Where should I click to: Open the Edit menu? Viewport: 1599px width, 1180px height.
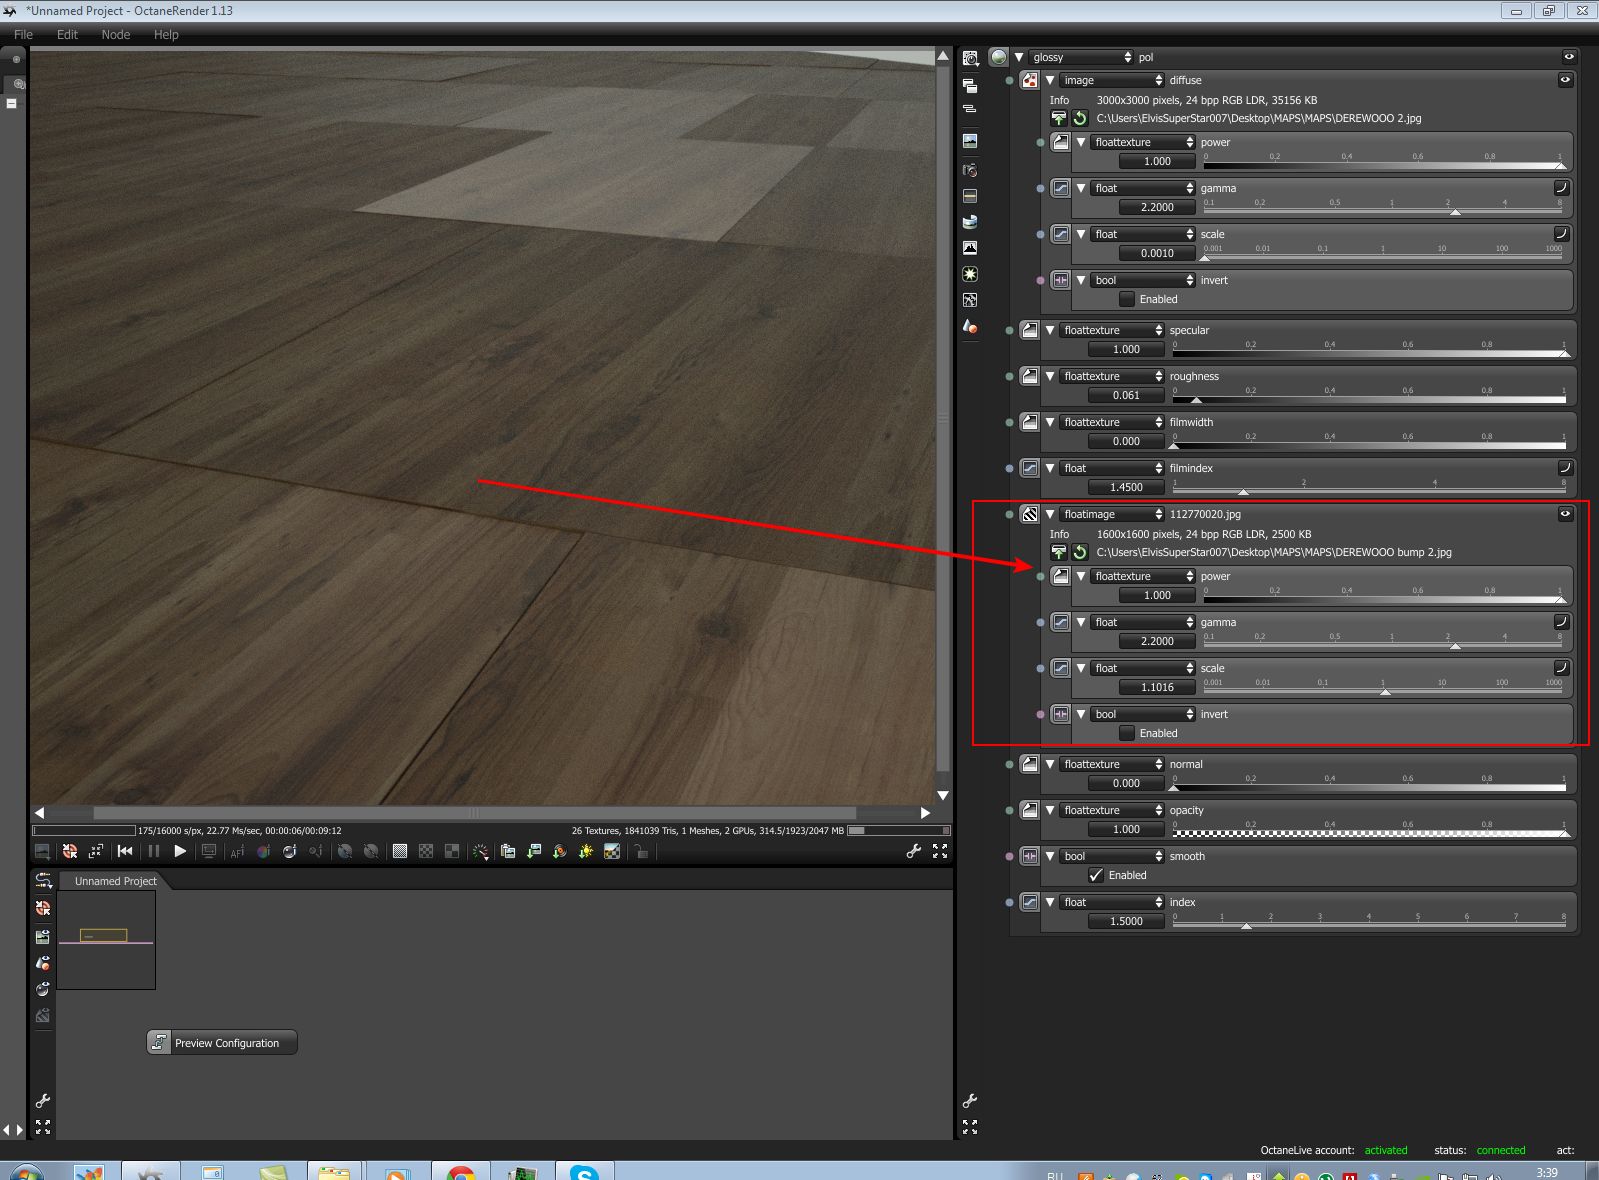pos(67,34)
